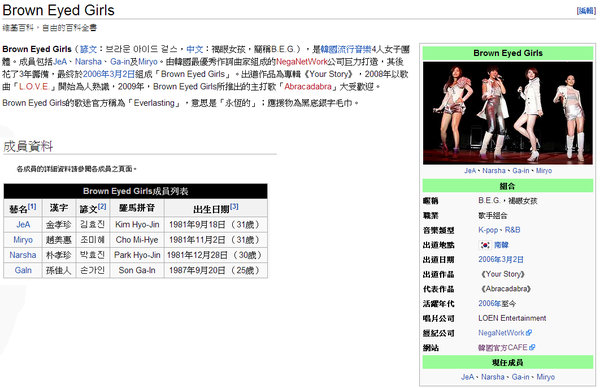Open Narsha under 現任成員 in infobox

[492, 377]
